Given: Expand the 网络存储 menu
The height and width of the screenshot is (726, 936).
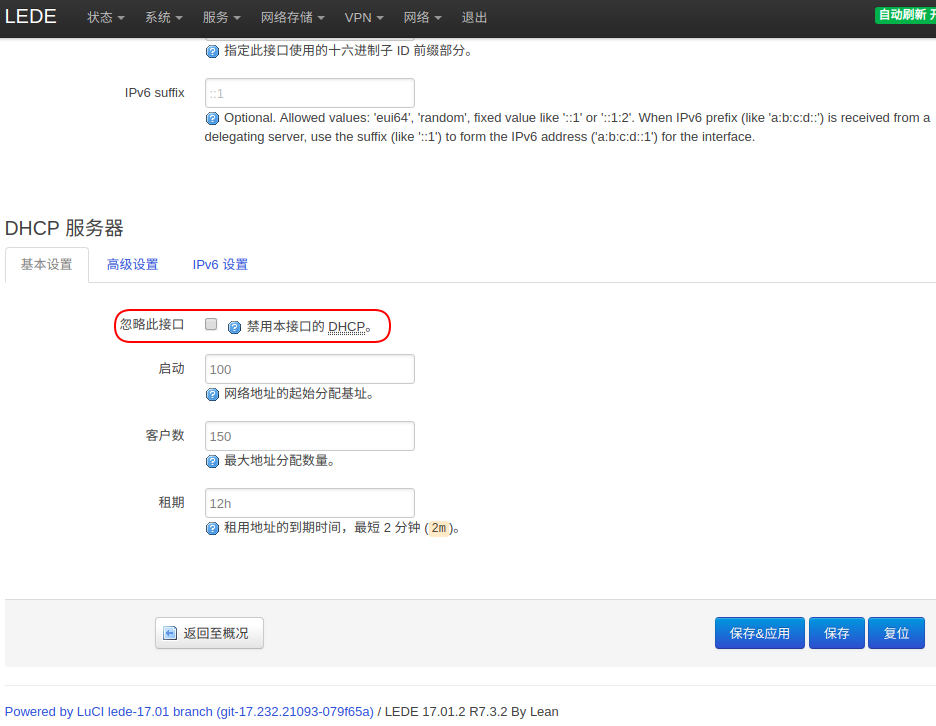Looking at the screenshot, I should click(293, 18).
